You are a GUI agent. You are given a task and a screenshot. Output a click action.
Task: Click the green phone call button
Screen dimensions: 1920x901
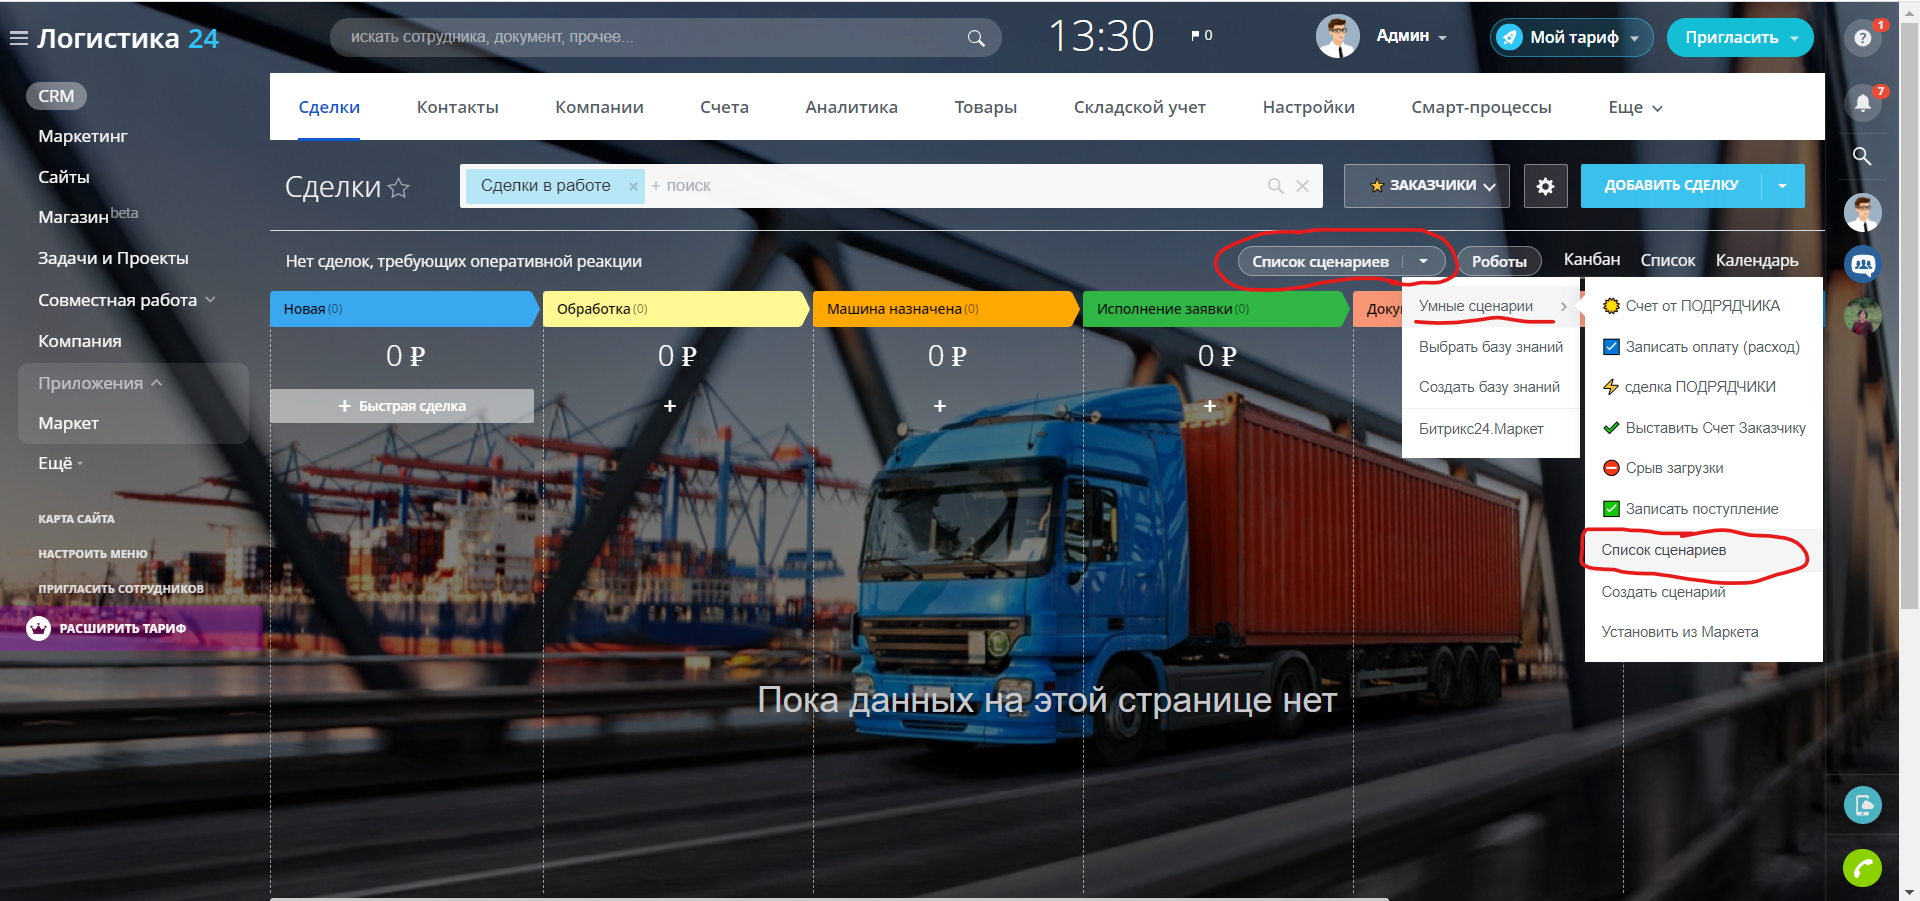[x=1862, y=868]
